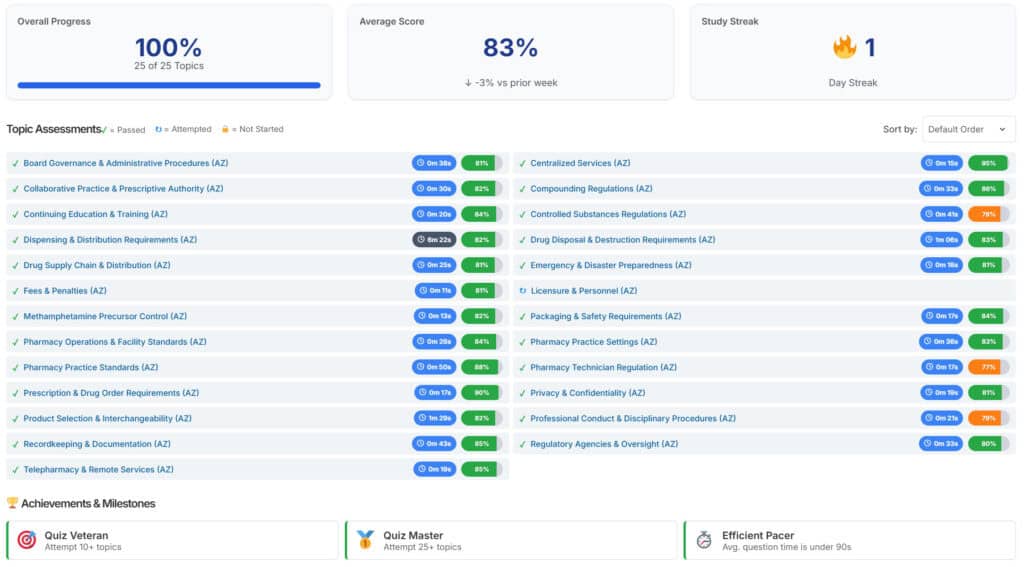Click the Efficient Pacer stopwatch icon

[x=704, y=540]
